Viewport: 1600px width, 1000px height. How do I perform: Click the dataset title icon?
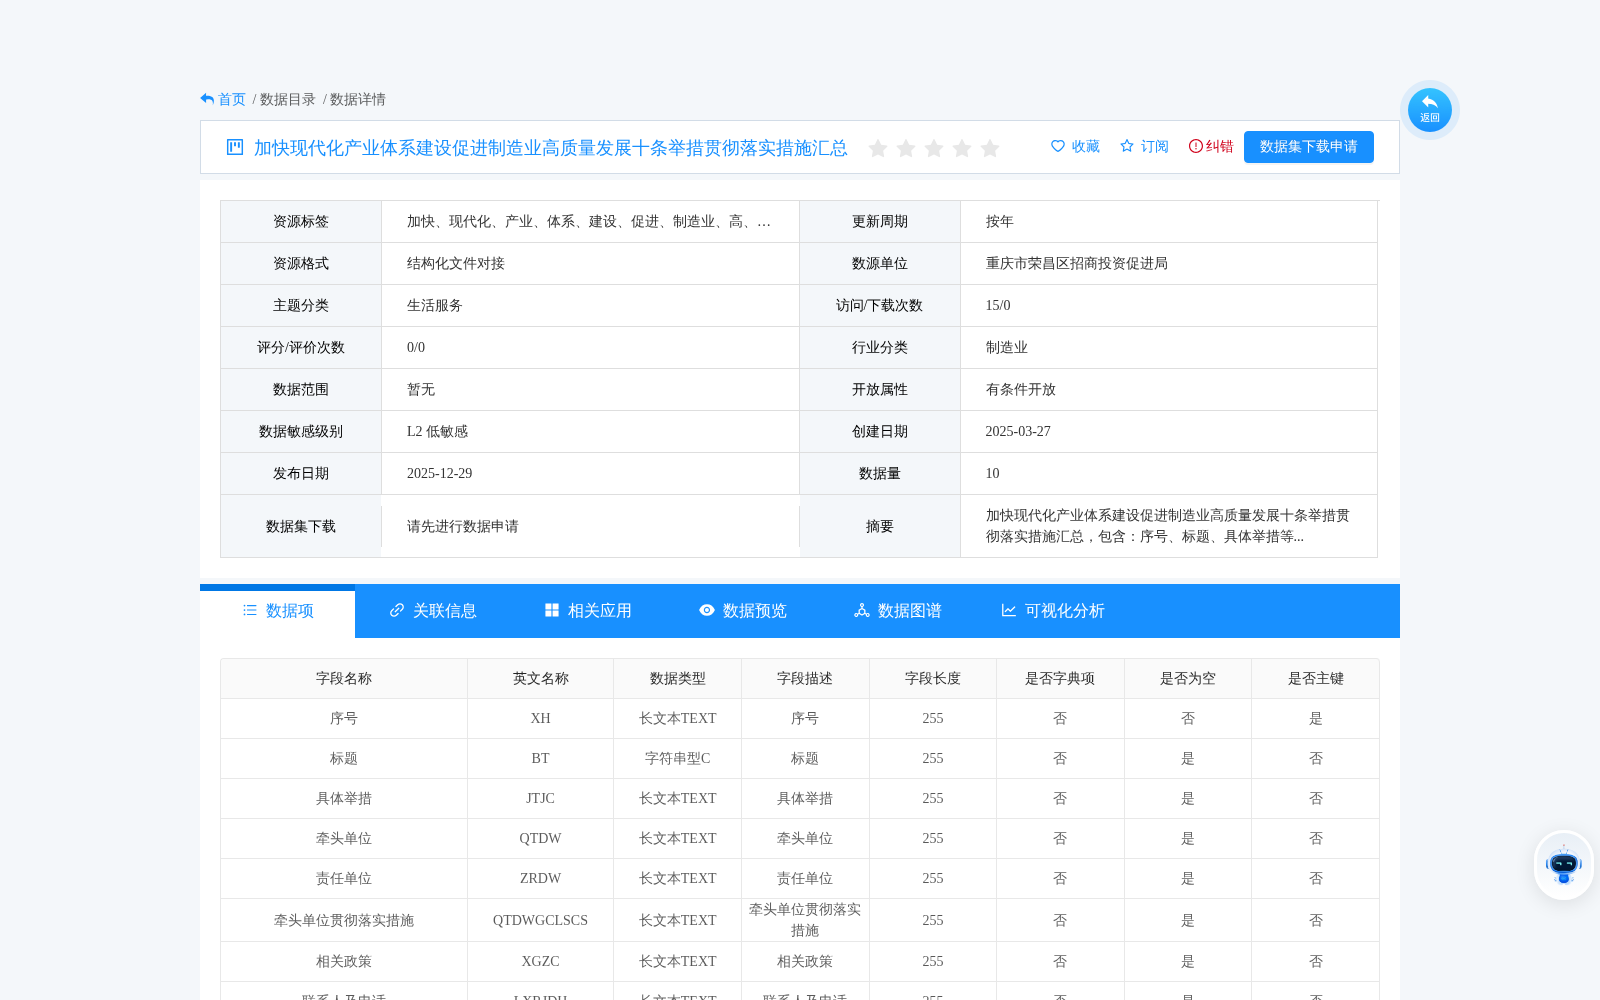(x=235, y=147)
